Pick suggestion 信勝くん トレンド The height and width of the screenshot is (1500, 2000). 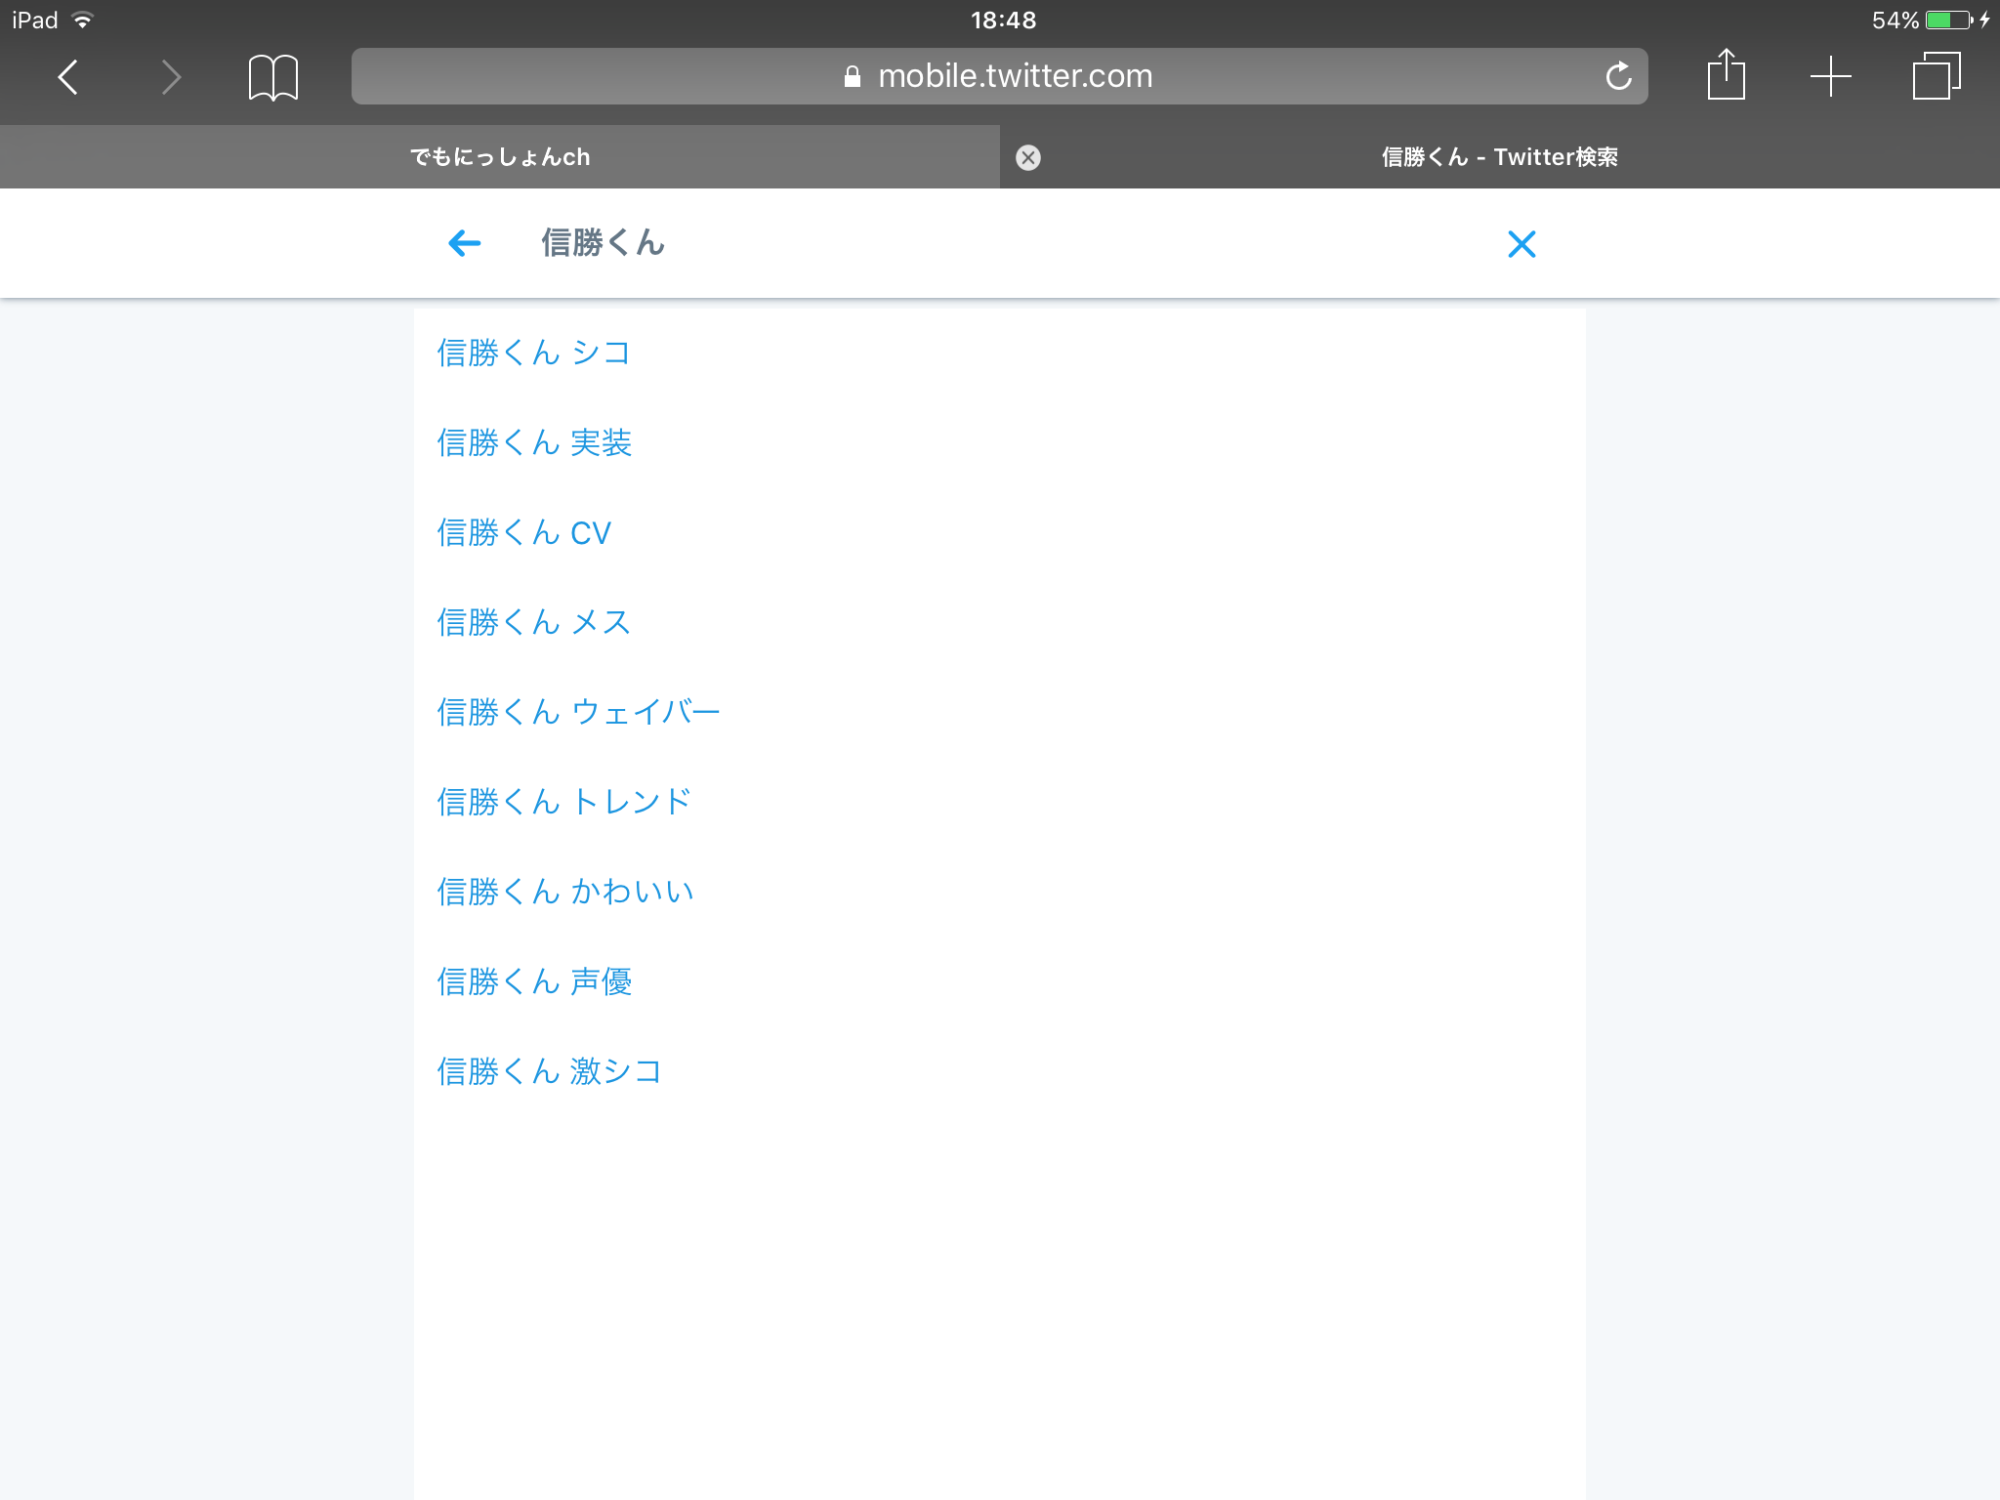565,802
